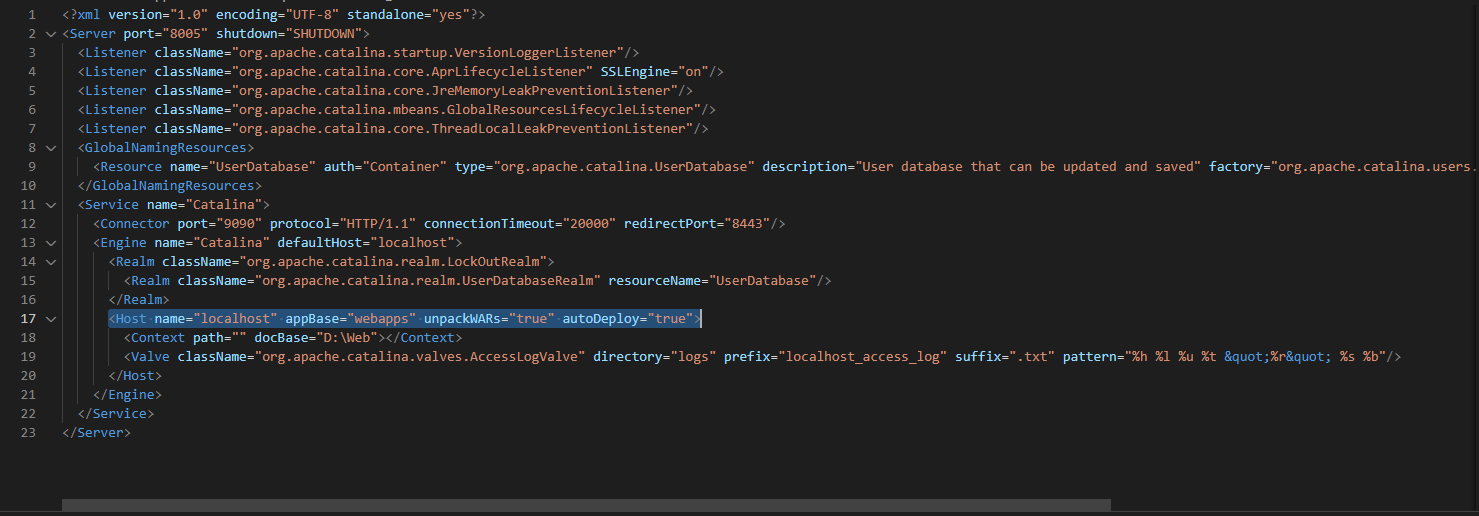Click the Host name value "localhost" on line 17

coord(235,318)
